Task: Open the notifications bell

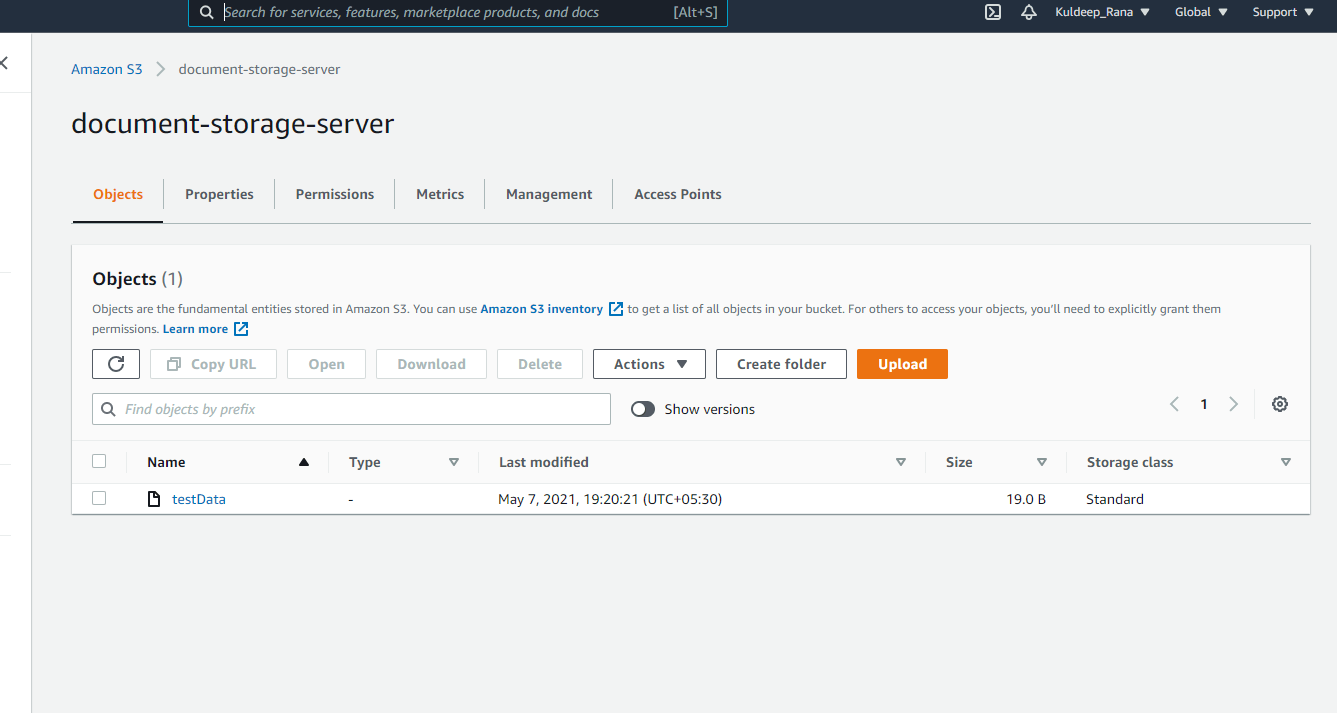Action: (x=1029, y=12)
